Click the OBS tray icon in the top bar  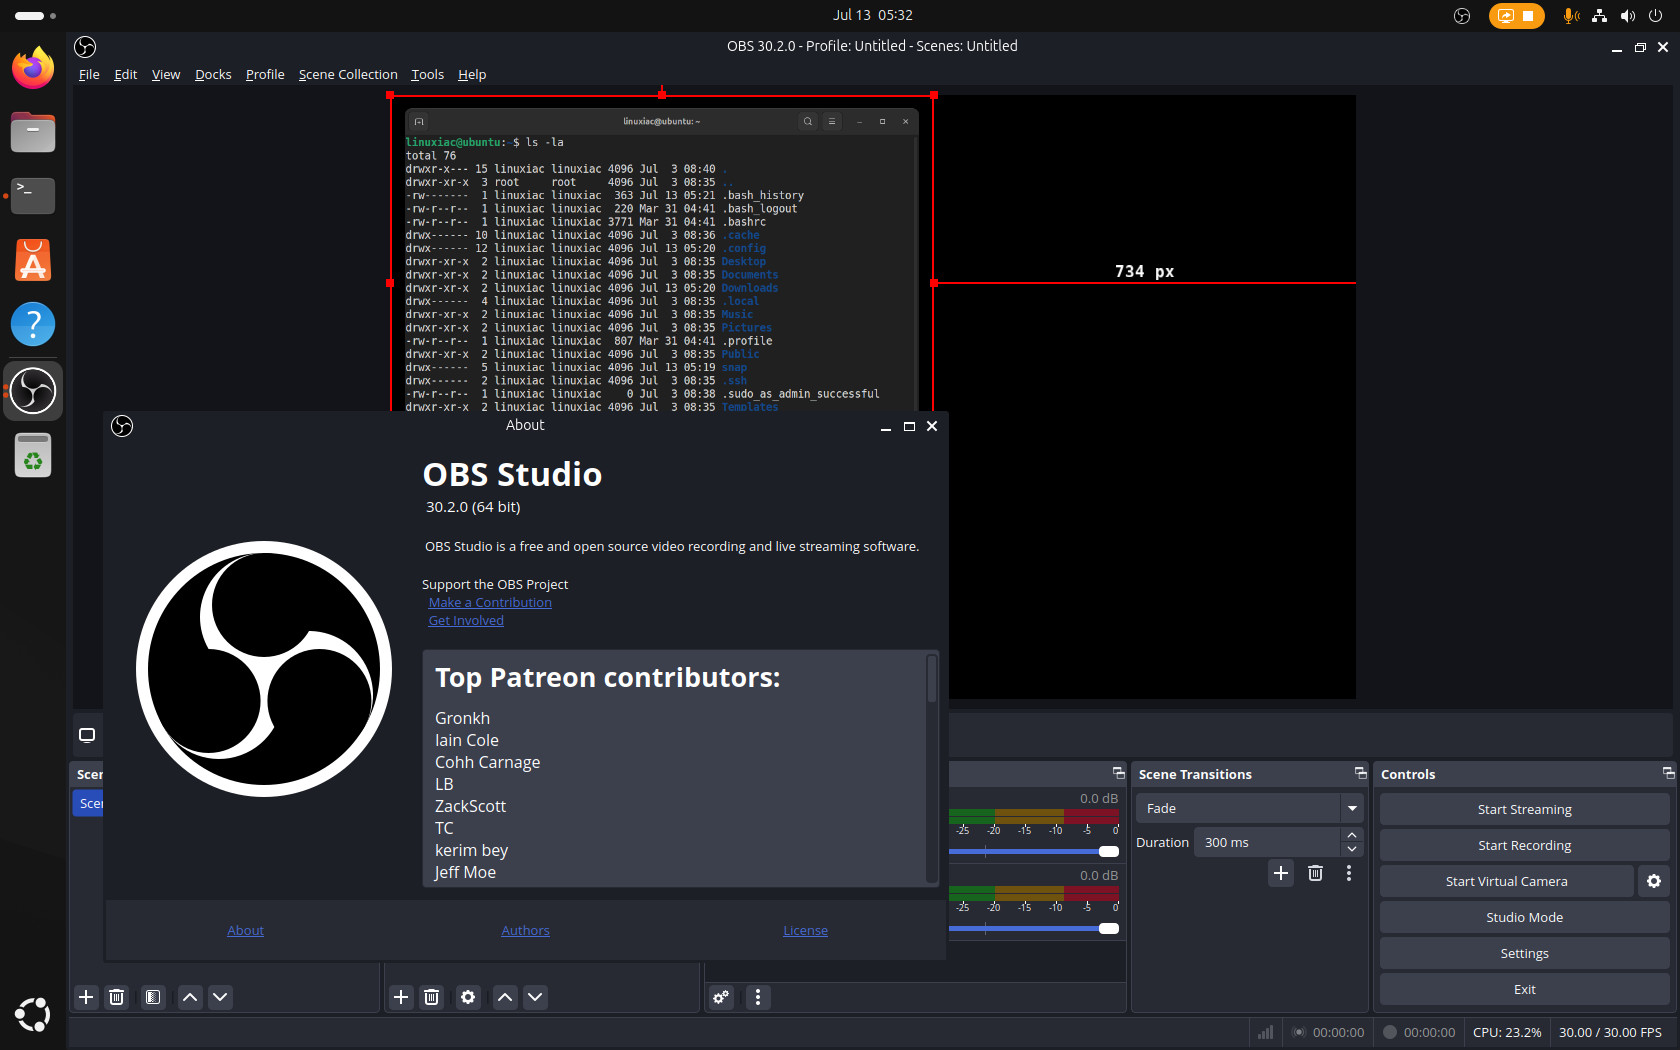[x=1462, y=15]
